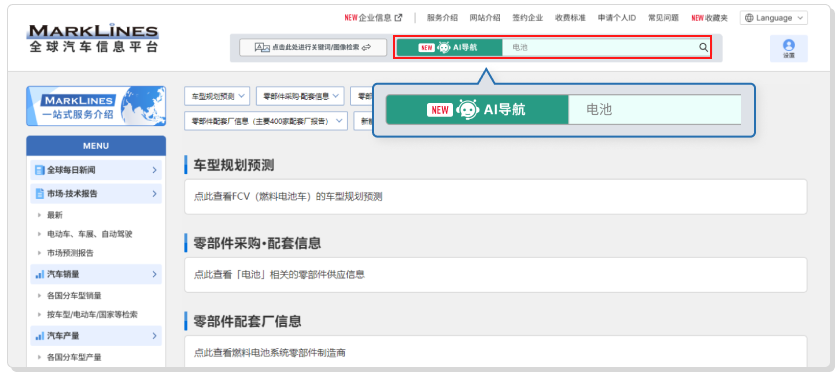Select 最新 in the side menu
The image size is (840, 385).
55,215
